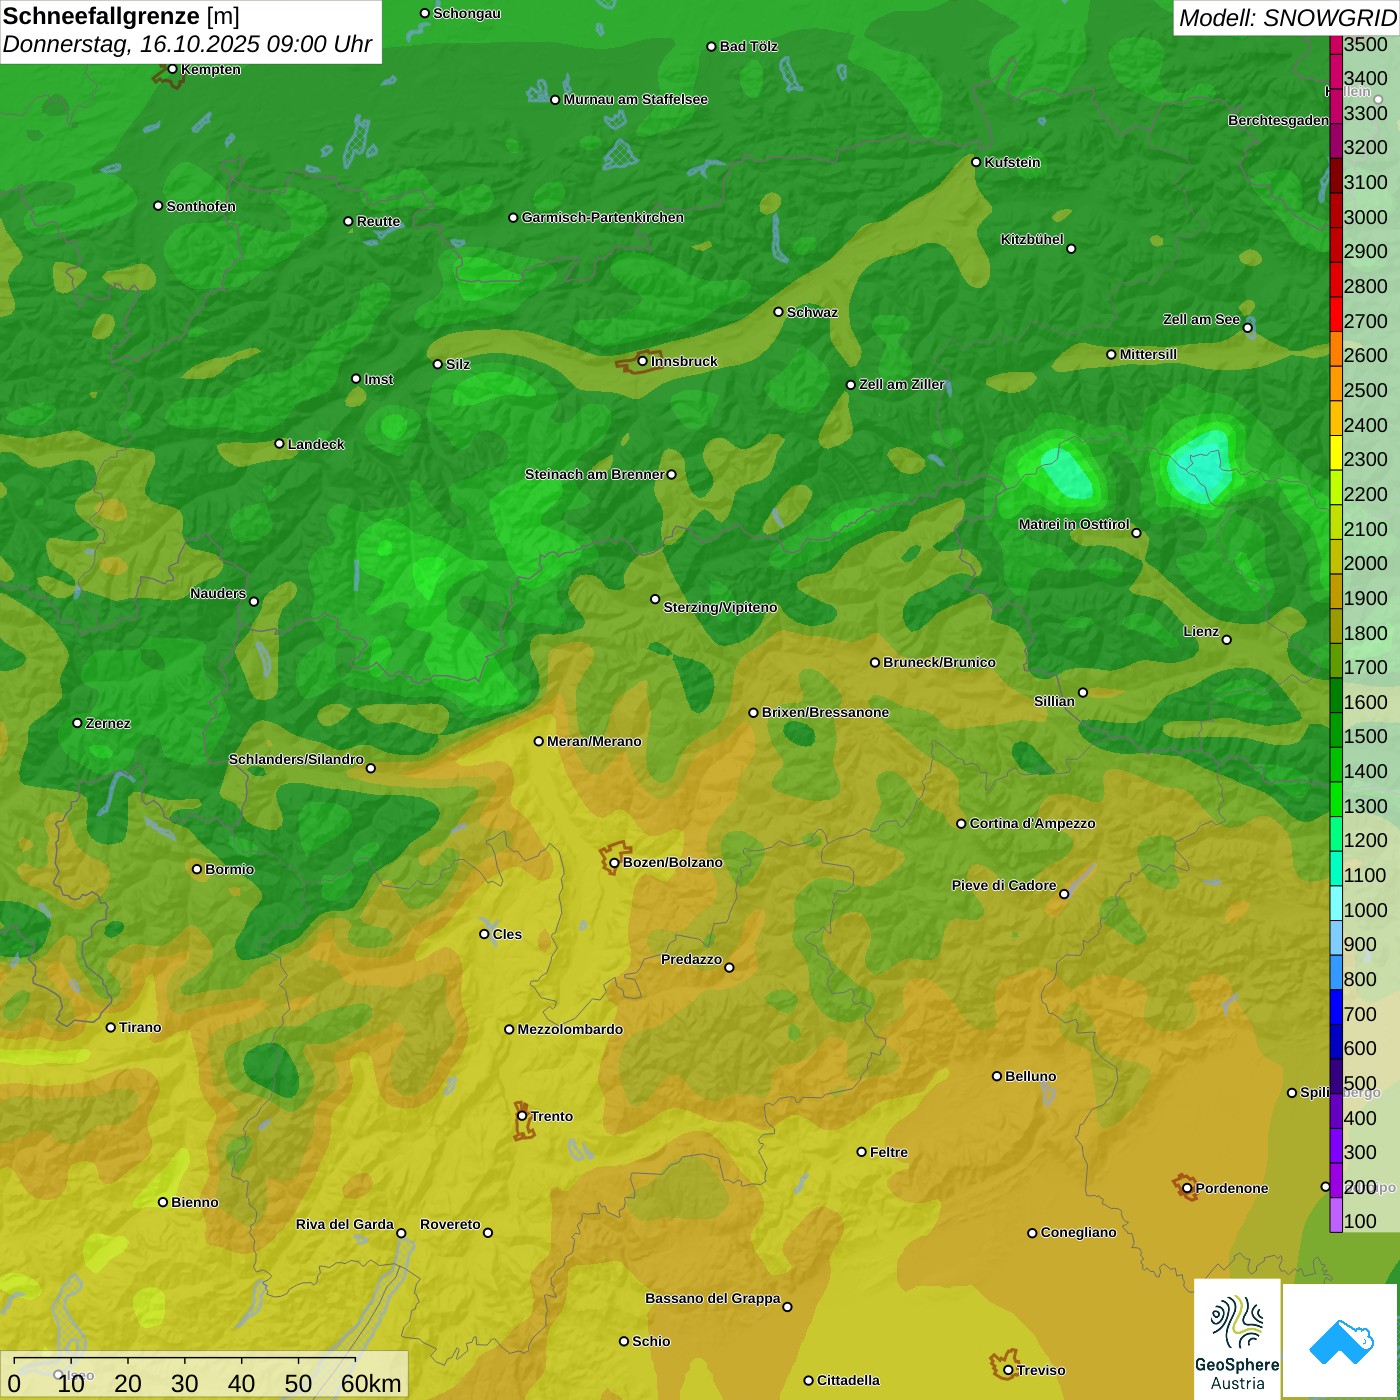
Task: Click the Mittersill label
Action: tap(1148, 354)
